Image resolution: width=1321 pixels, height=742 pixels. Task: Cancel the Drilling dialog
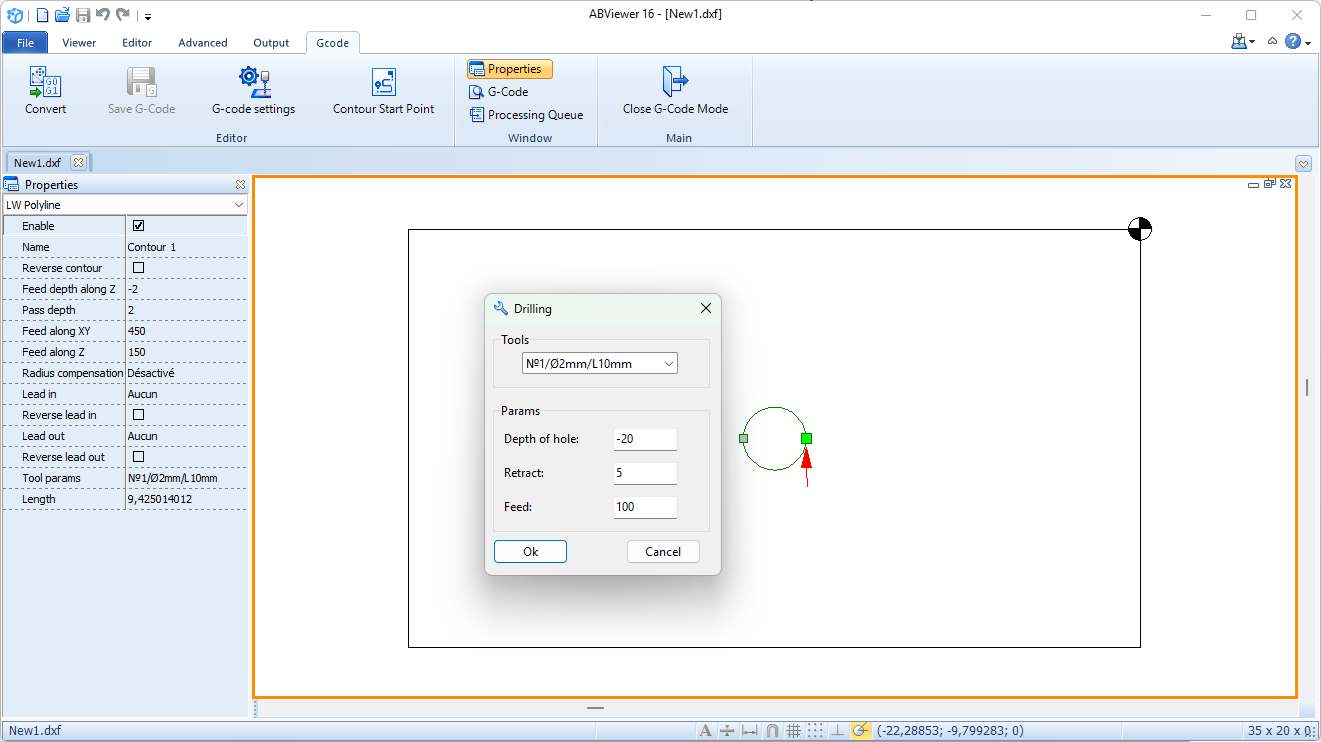tap(663, 551)
